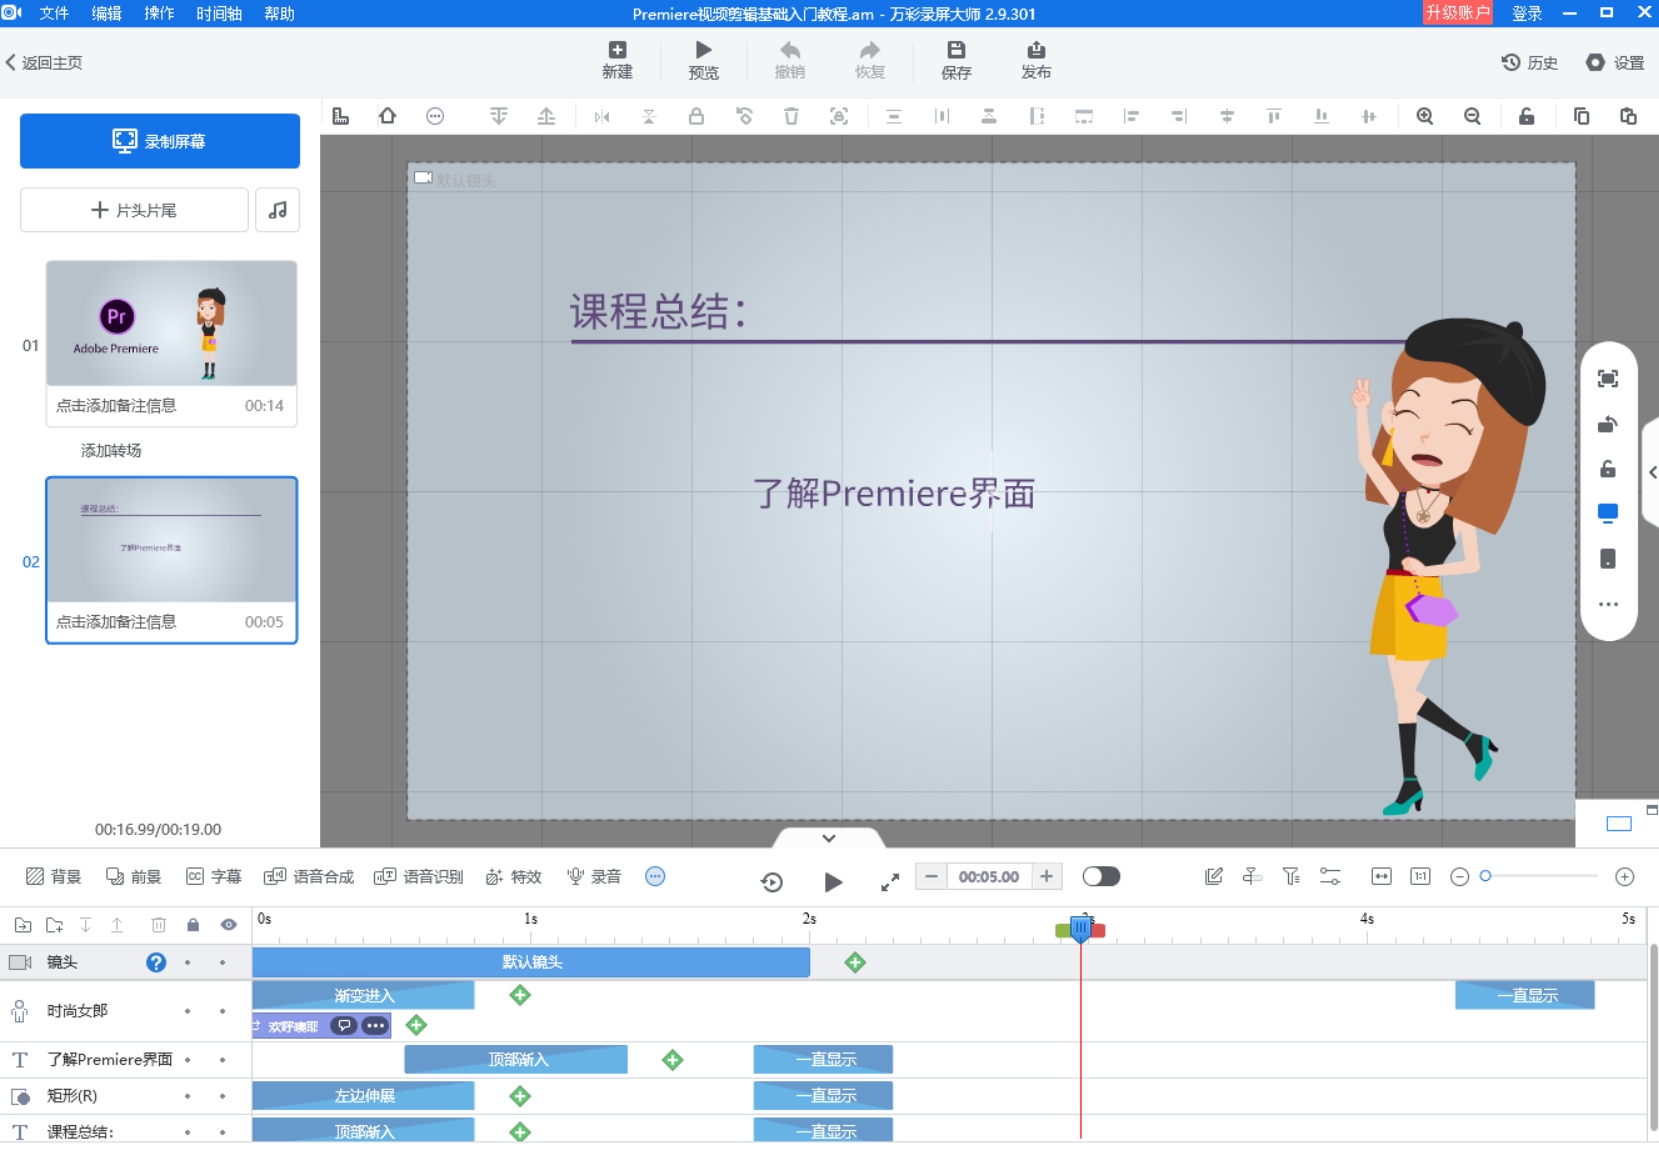Click the timeline 1:1 scale icon

click(x=1420, y=877)
